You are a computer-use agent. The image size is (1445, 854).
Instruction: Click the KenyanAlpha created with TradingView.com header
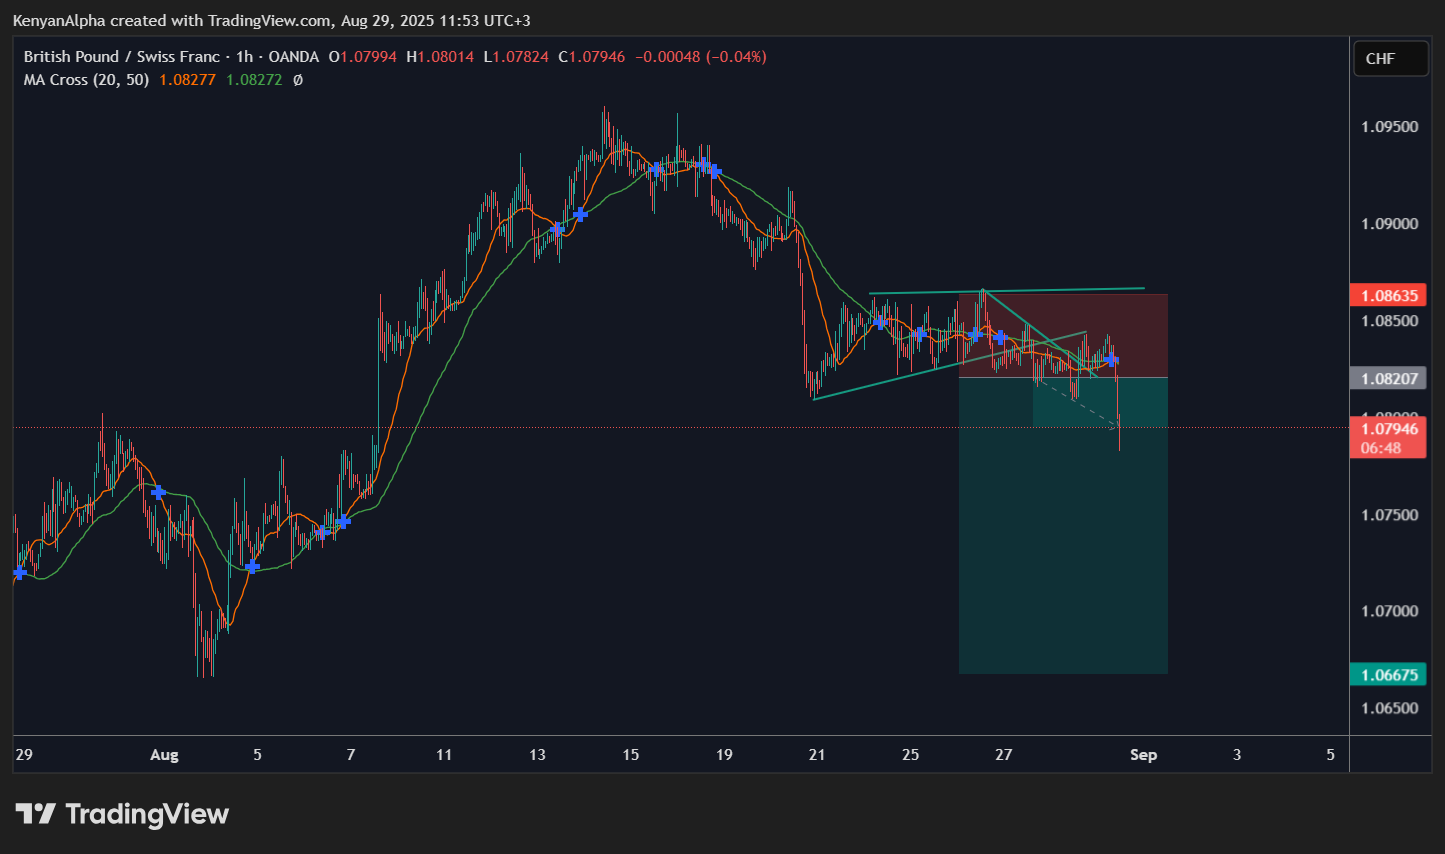272,20
